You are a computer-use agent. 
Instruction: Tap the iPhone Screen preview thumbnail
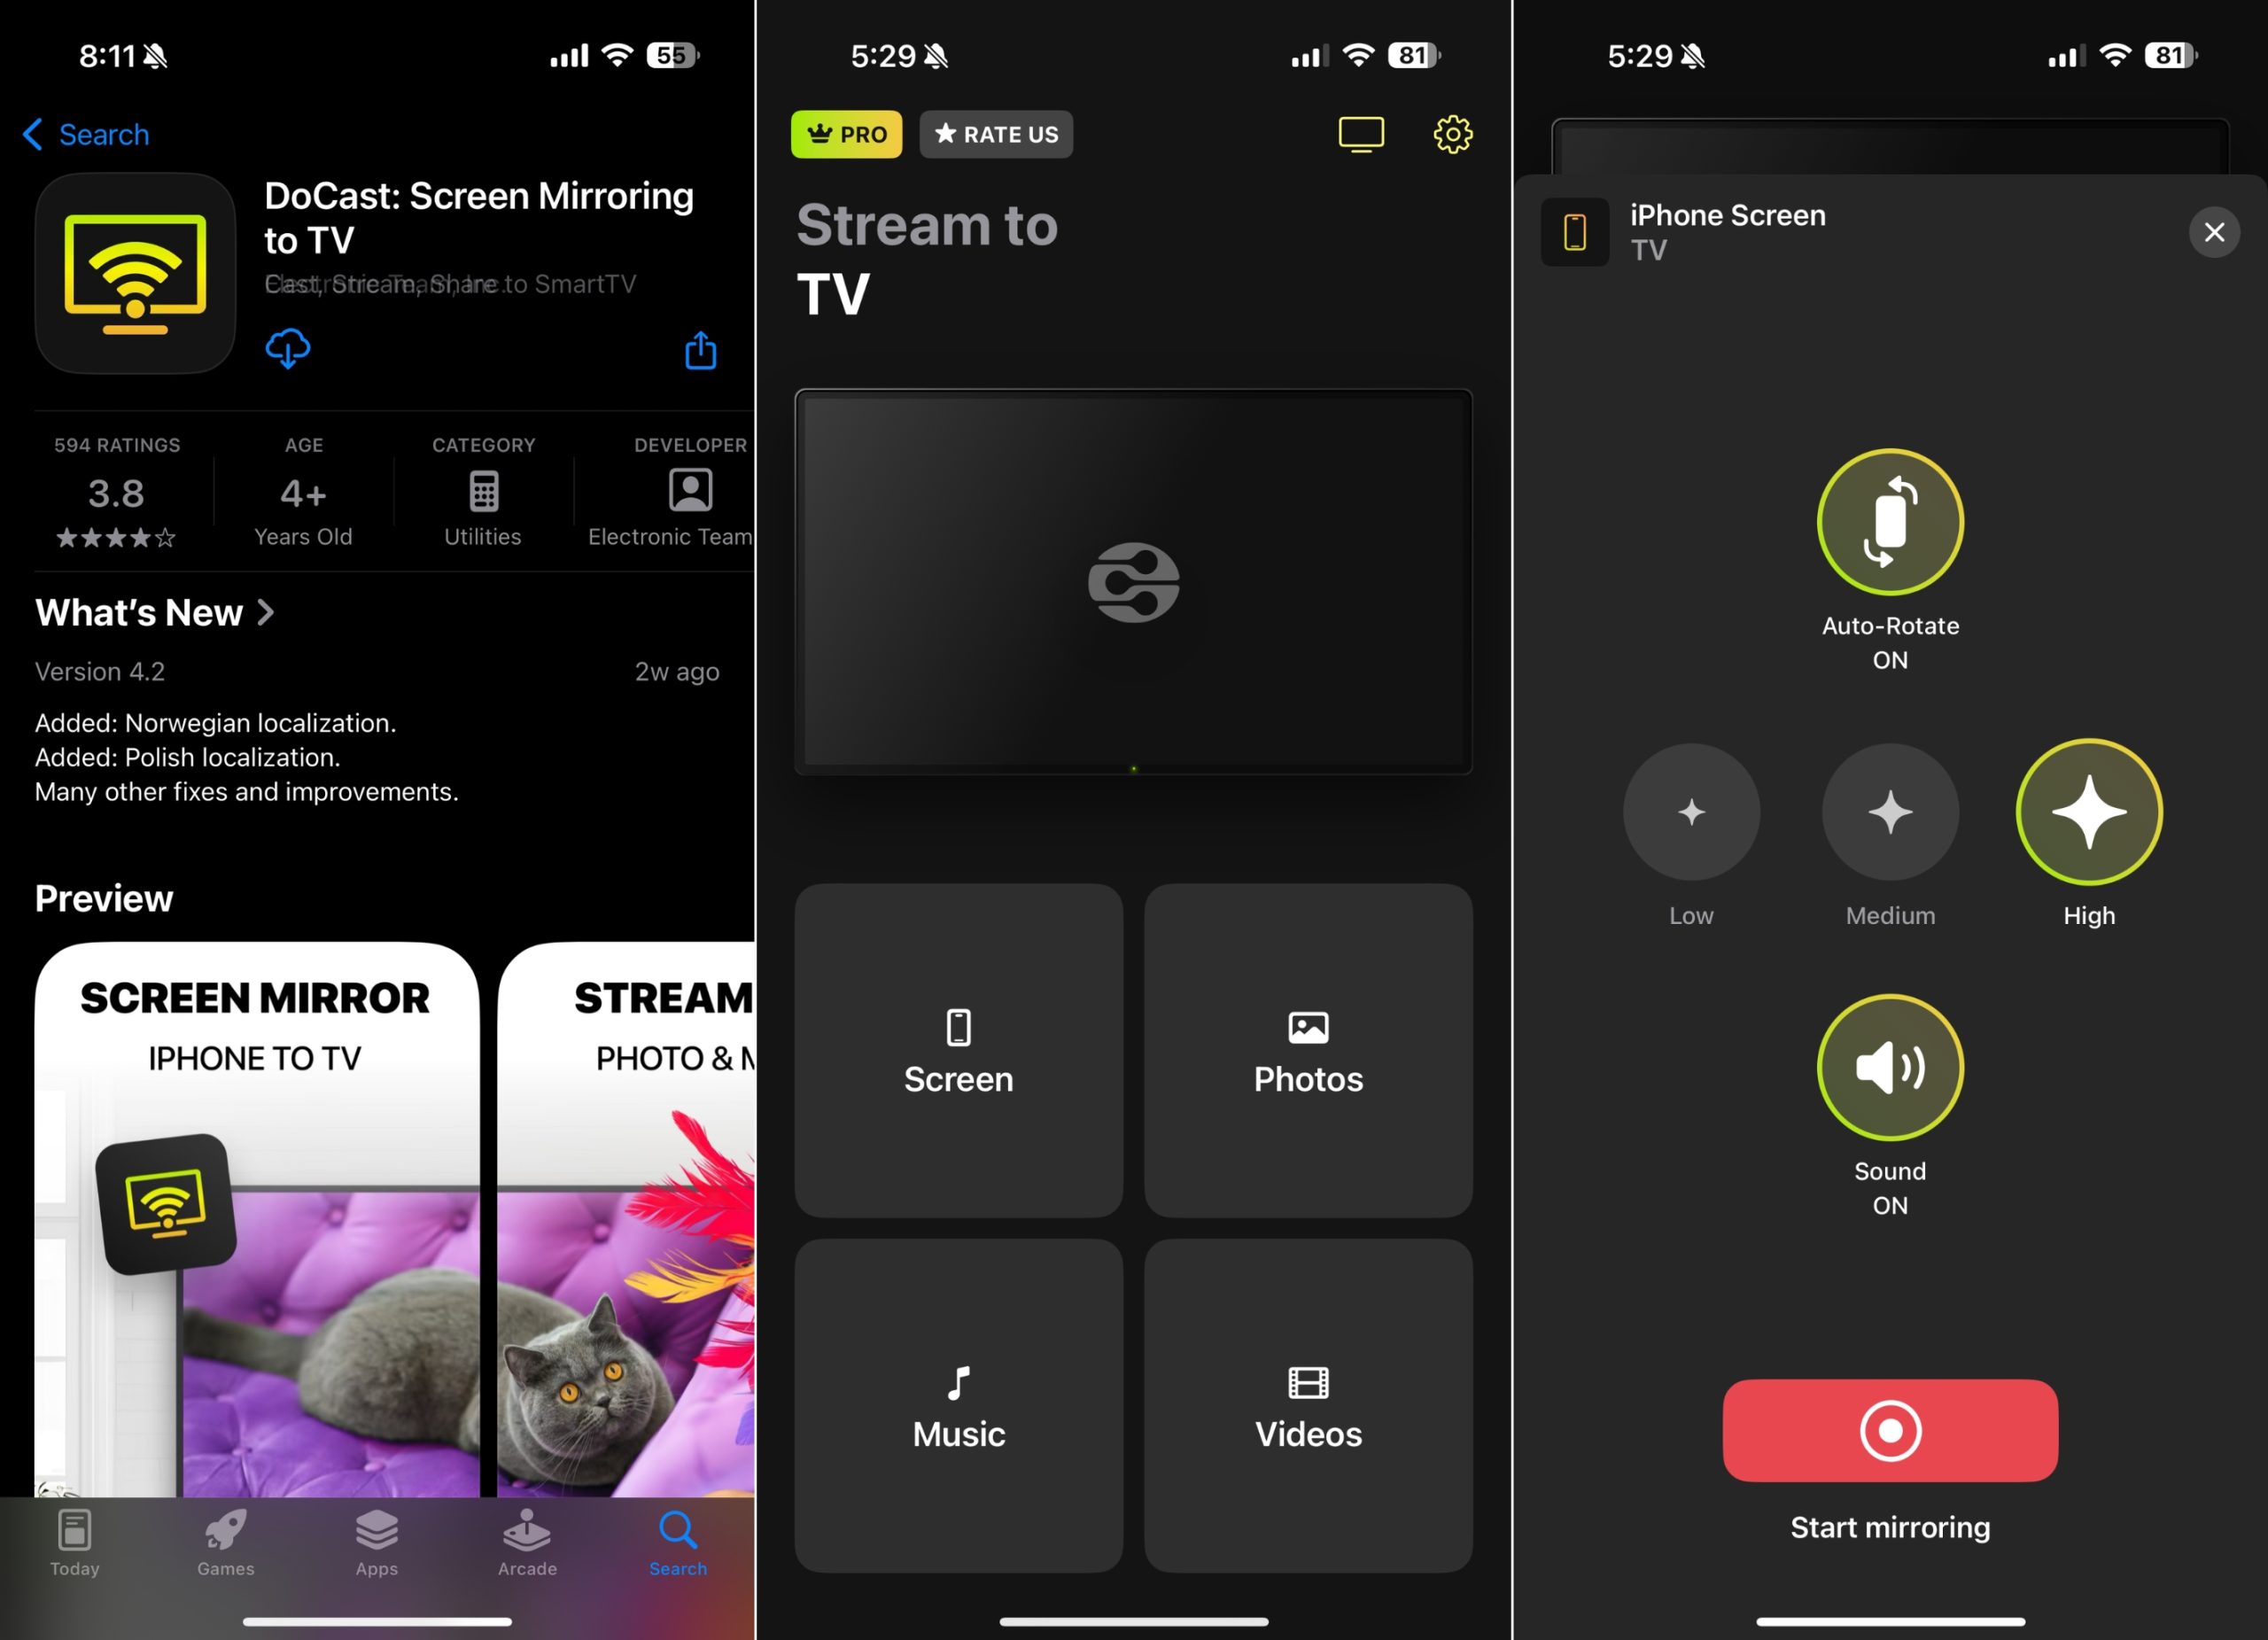(1574, 230)
